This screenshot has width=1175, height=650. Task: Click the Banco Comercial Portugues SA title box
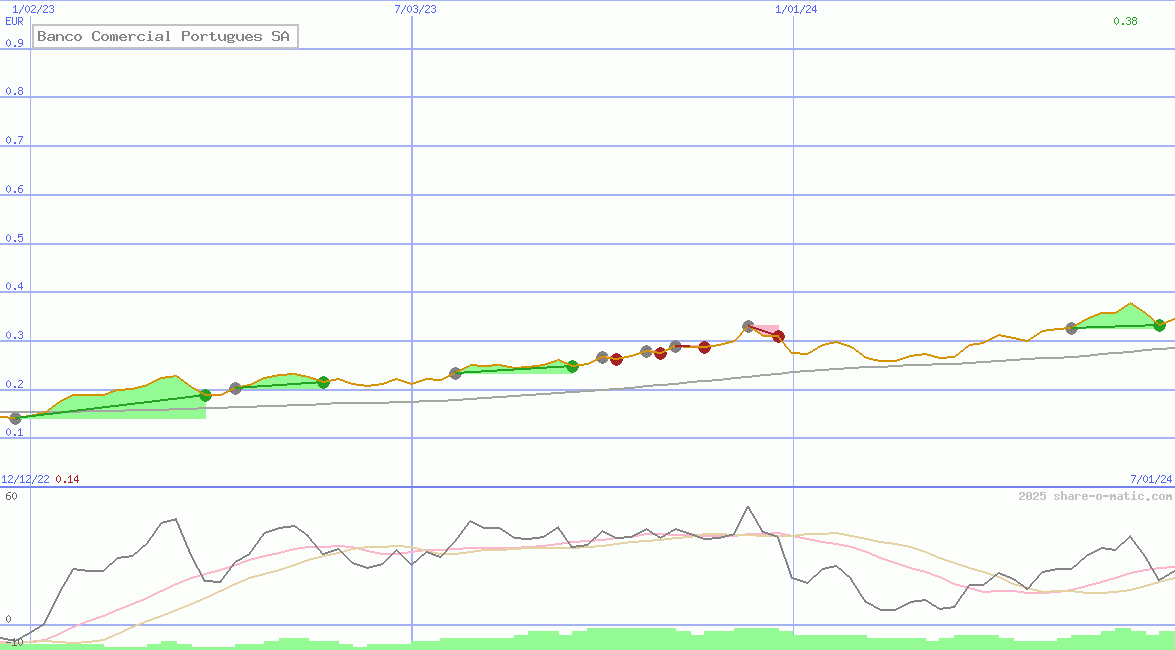point(165,37)
